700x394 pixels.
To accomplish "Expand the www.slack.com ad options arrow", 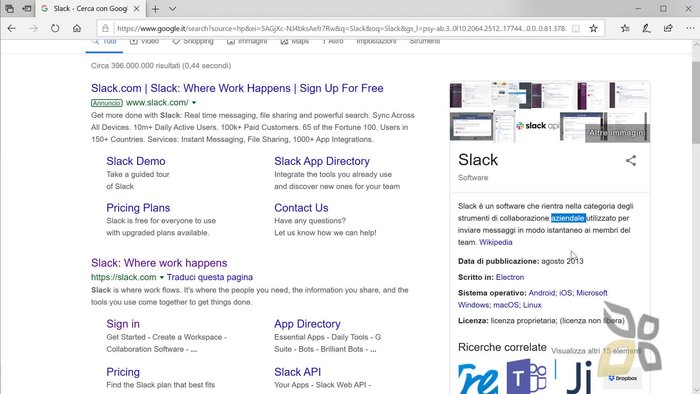I will pyautogui.click(x=194, y=103).
